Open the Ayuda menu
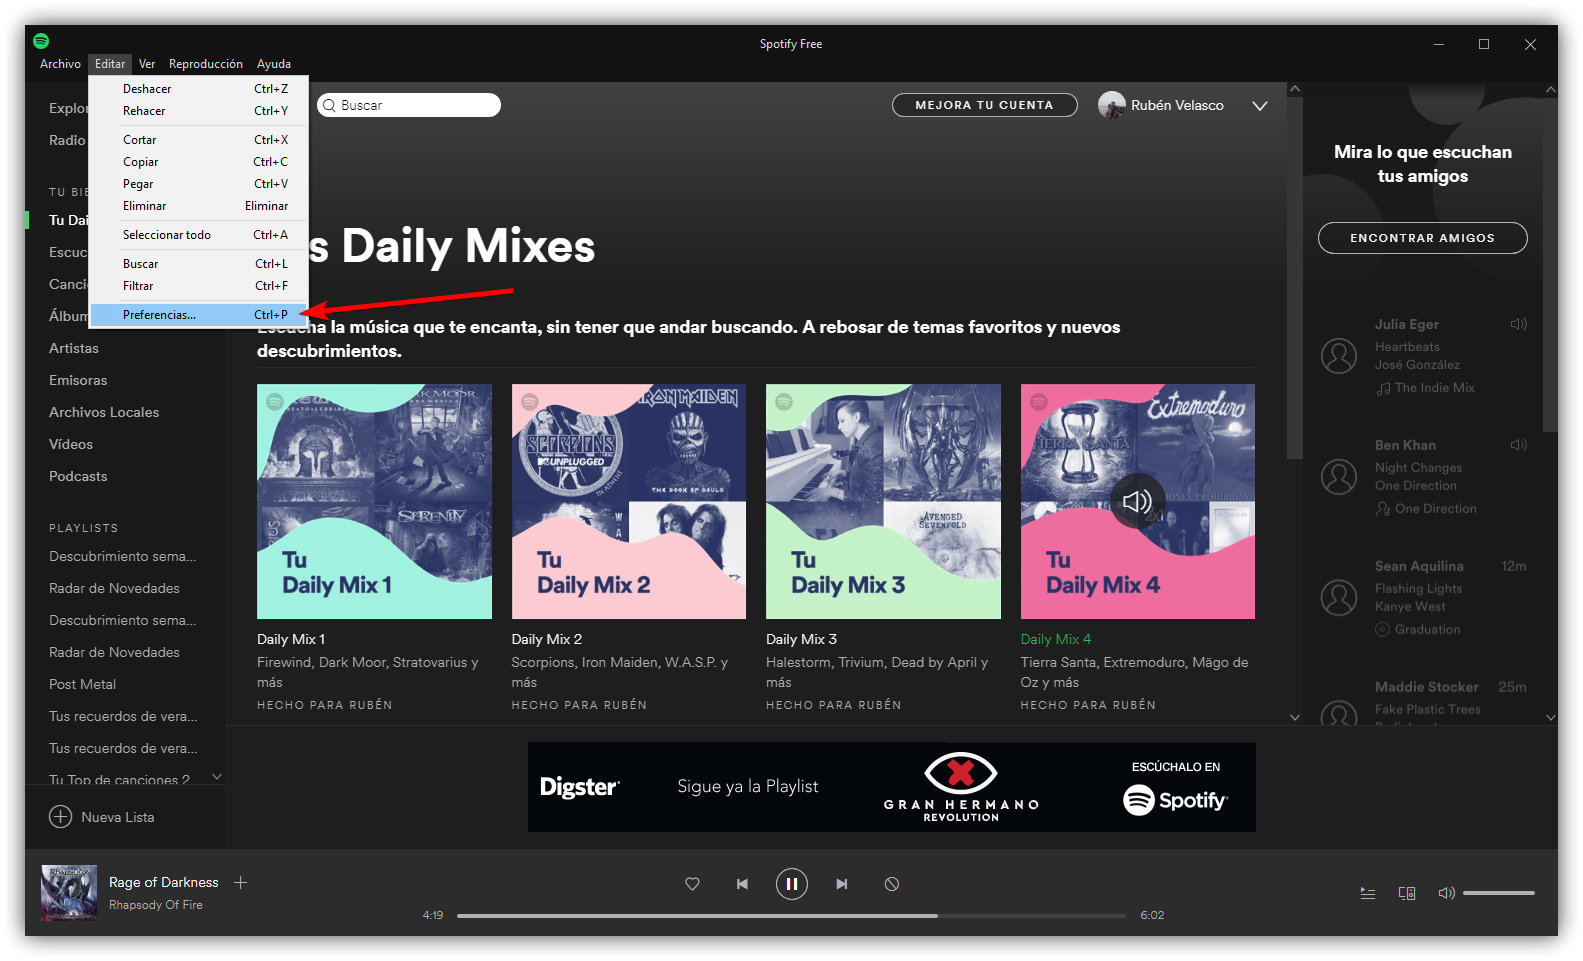The width and height of the screenshot is (1583, 961). pos(274,64)
